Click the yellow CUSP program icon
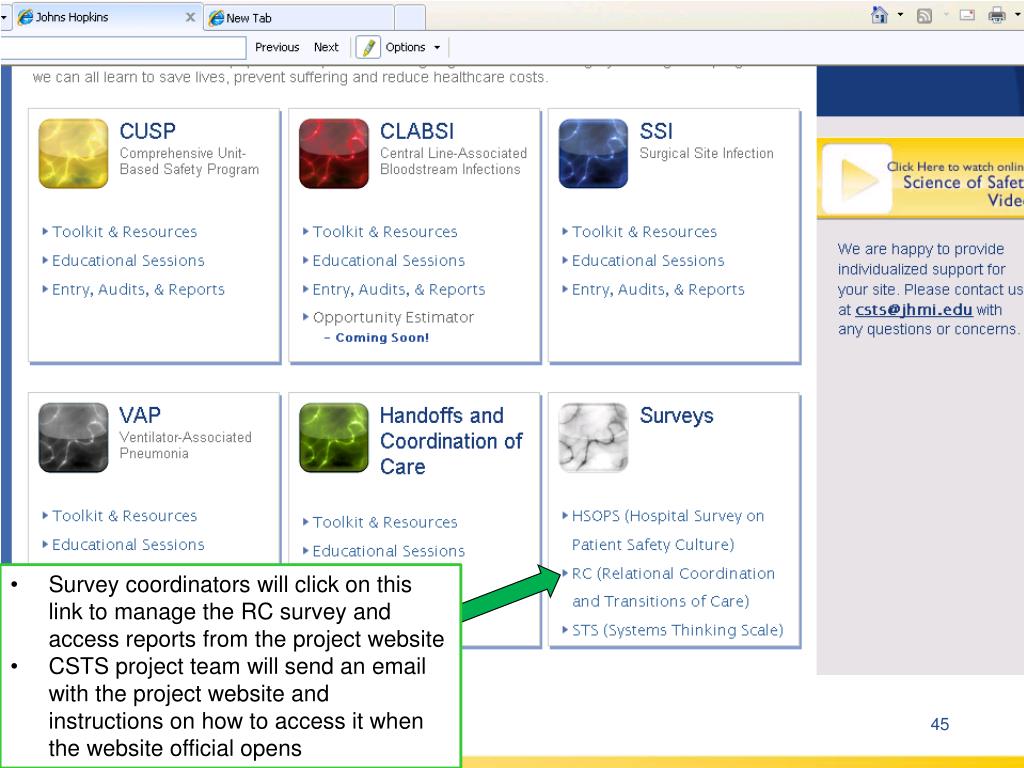 pos(73,153)
